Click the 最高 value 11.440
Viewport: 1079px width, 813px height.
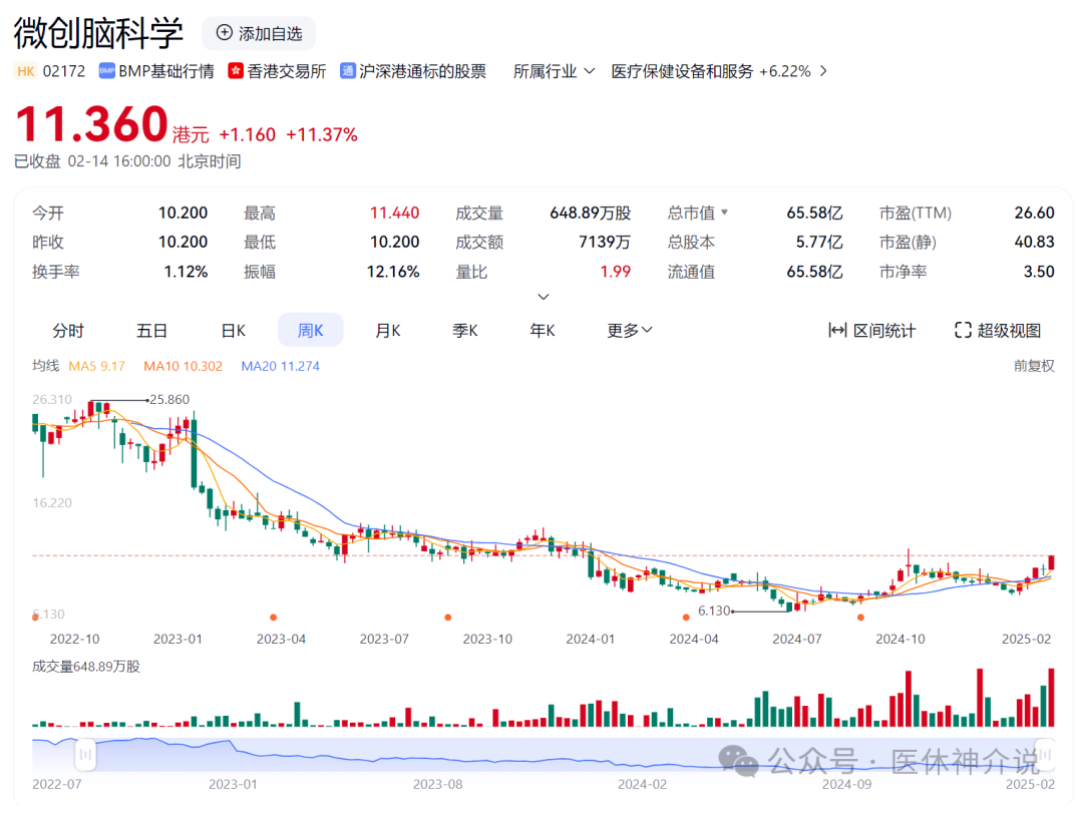394,213
